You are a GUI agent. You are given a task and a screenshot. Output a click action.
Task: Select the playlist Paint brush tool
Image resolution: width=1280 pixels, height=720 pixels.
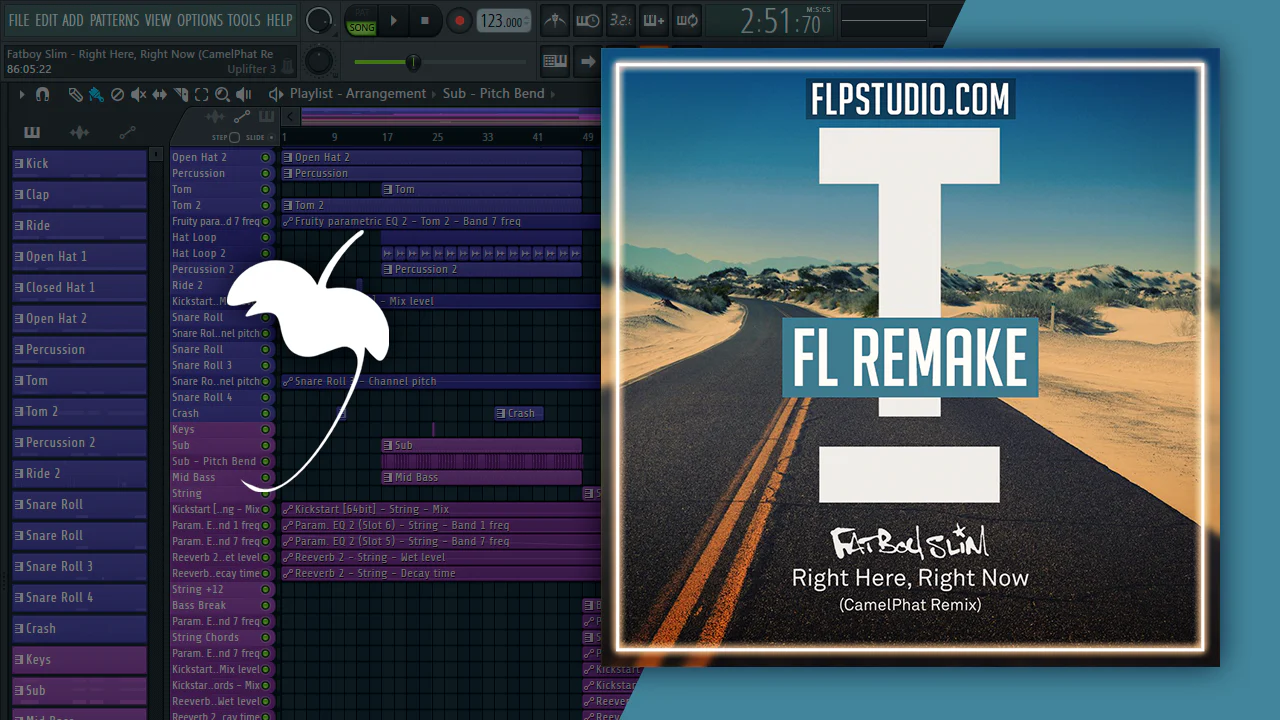click(96, 94)
